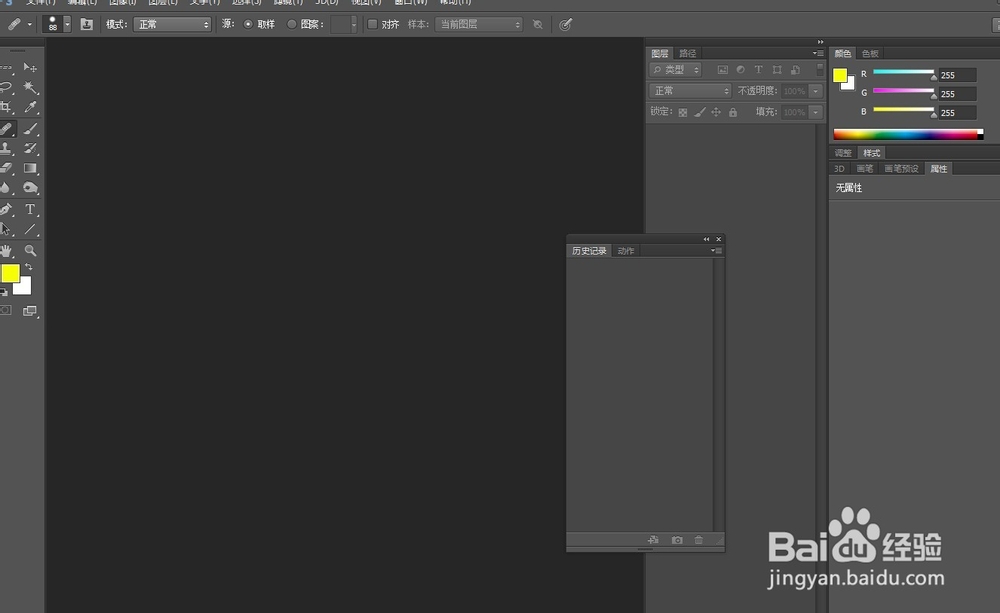Click the toolbox foreground yellow color swatch
The image size is (1000, 613).
click(x=10, y=272)
